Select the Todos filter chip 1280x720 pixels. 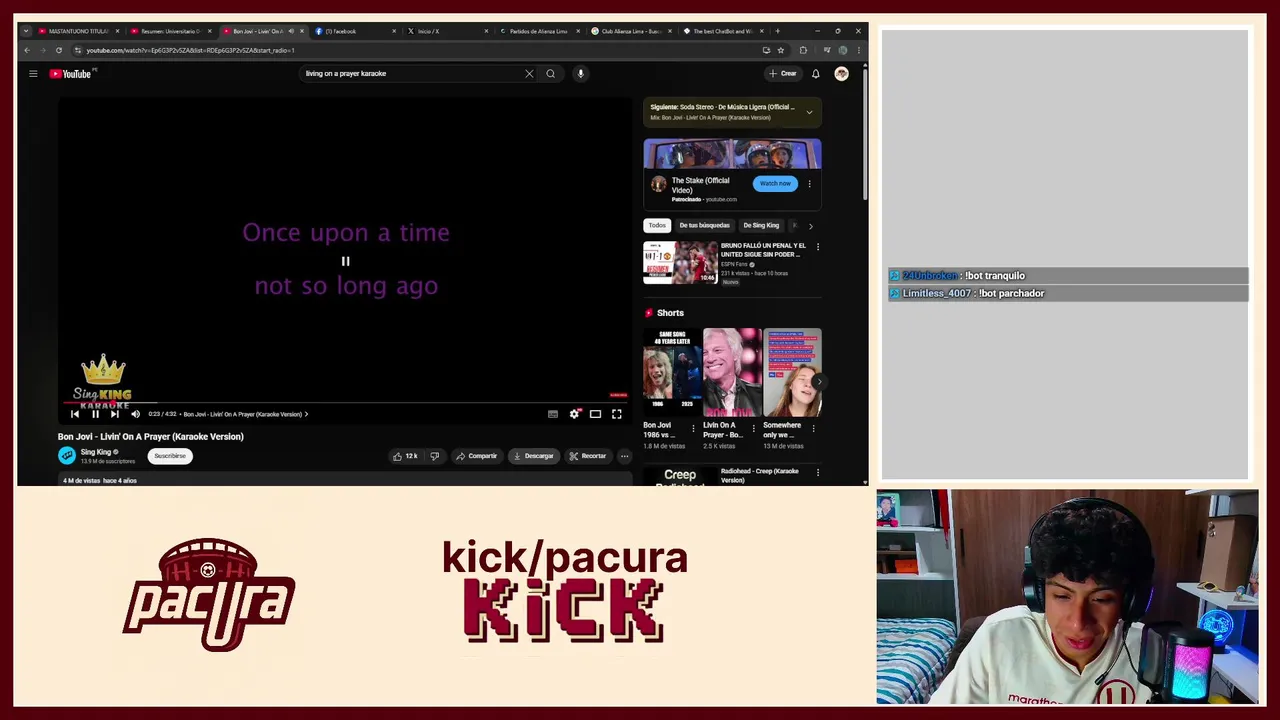click(657, 225)
